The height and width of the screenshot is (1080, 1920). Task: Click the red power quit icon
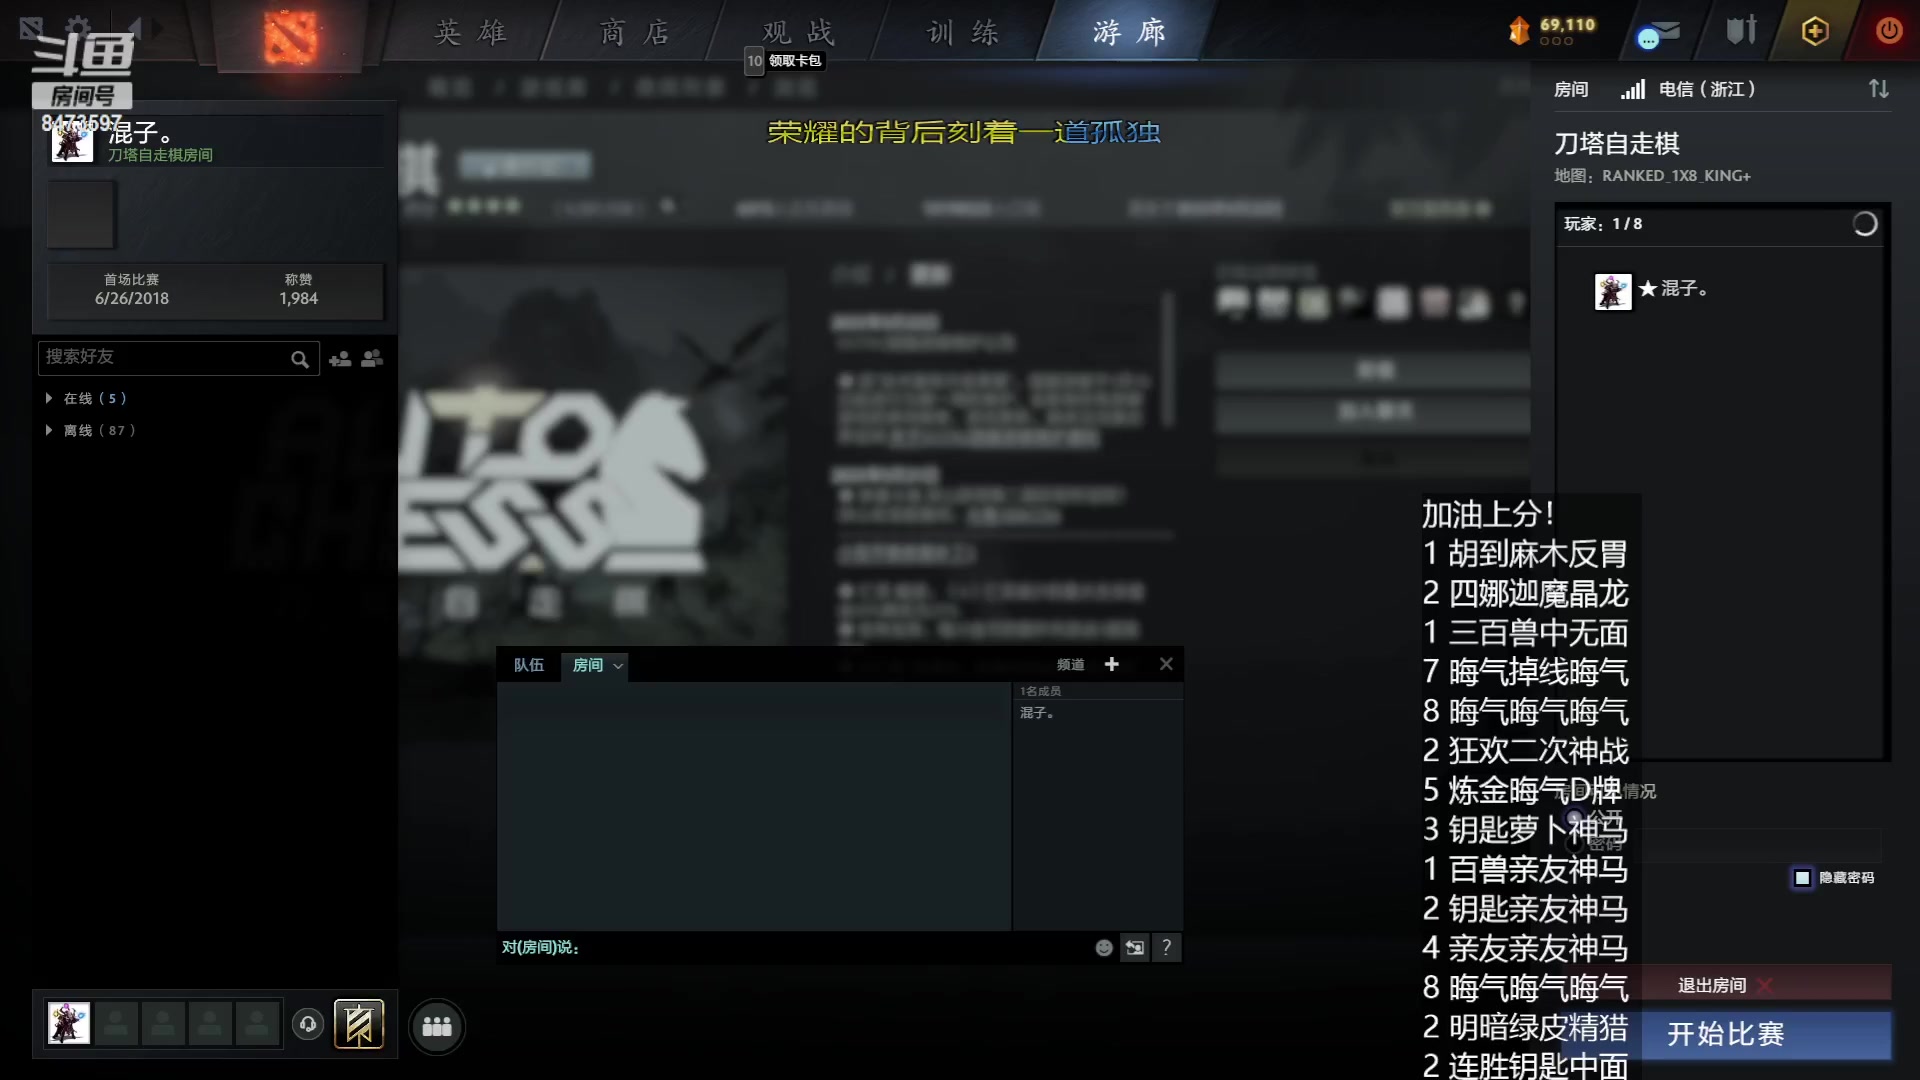coord(1888,31)
